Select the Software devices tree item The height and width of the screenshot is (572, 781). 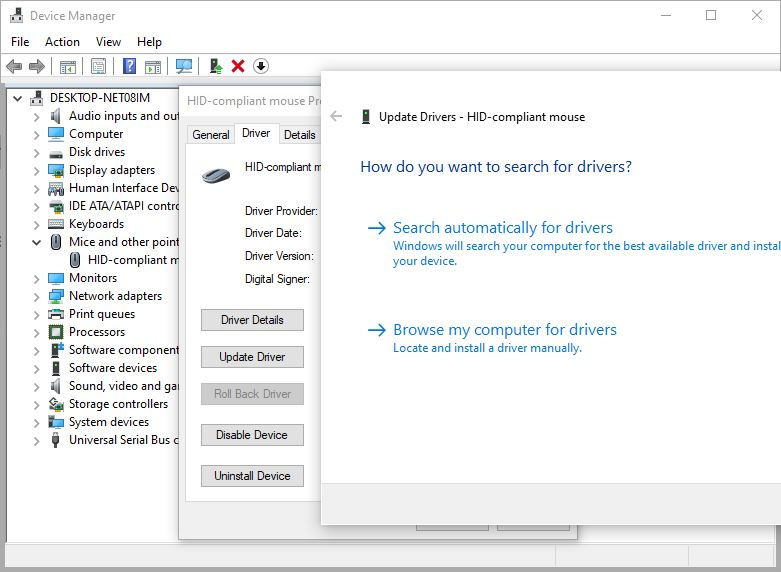click(x=113, y=368)
